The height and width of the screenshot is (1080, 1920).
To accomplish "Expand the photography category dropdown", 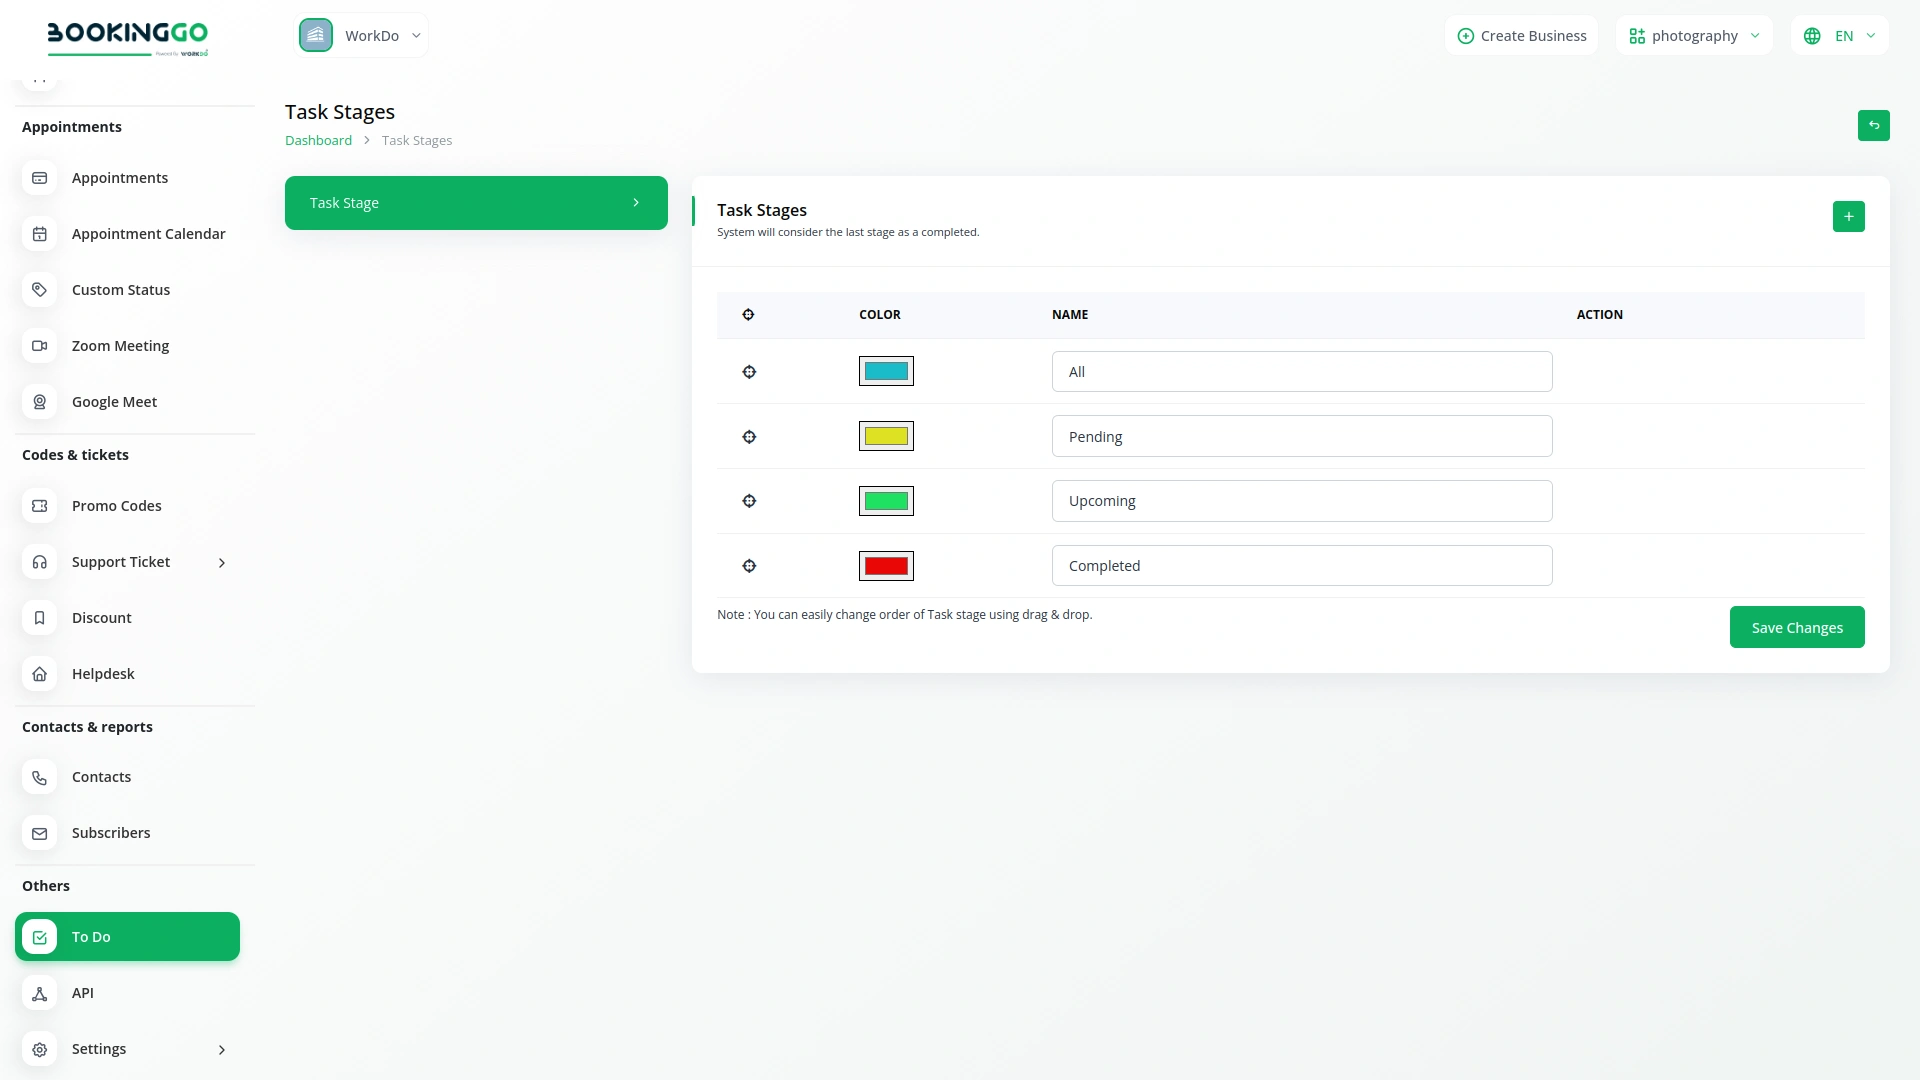I will click(x=1694, y=35).
